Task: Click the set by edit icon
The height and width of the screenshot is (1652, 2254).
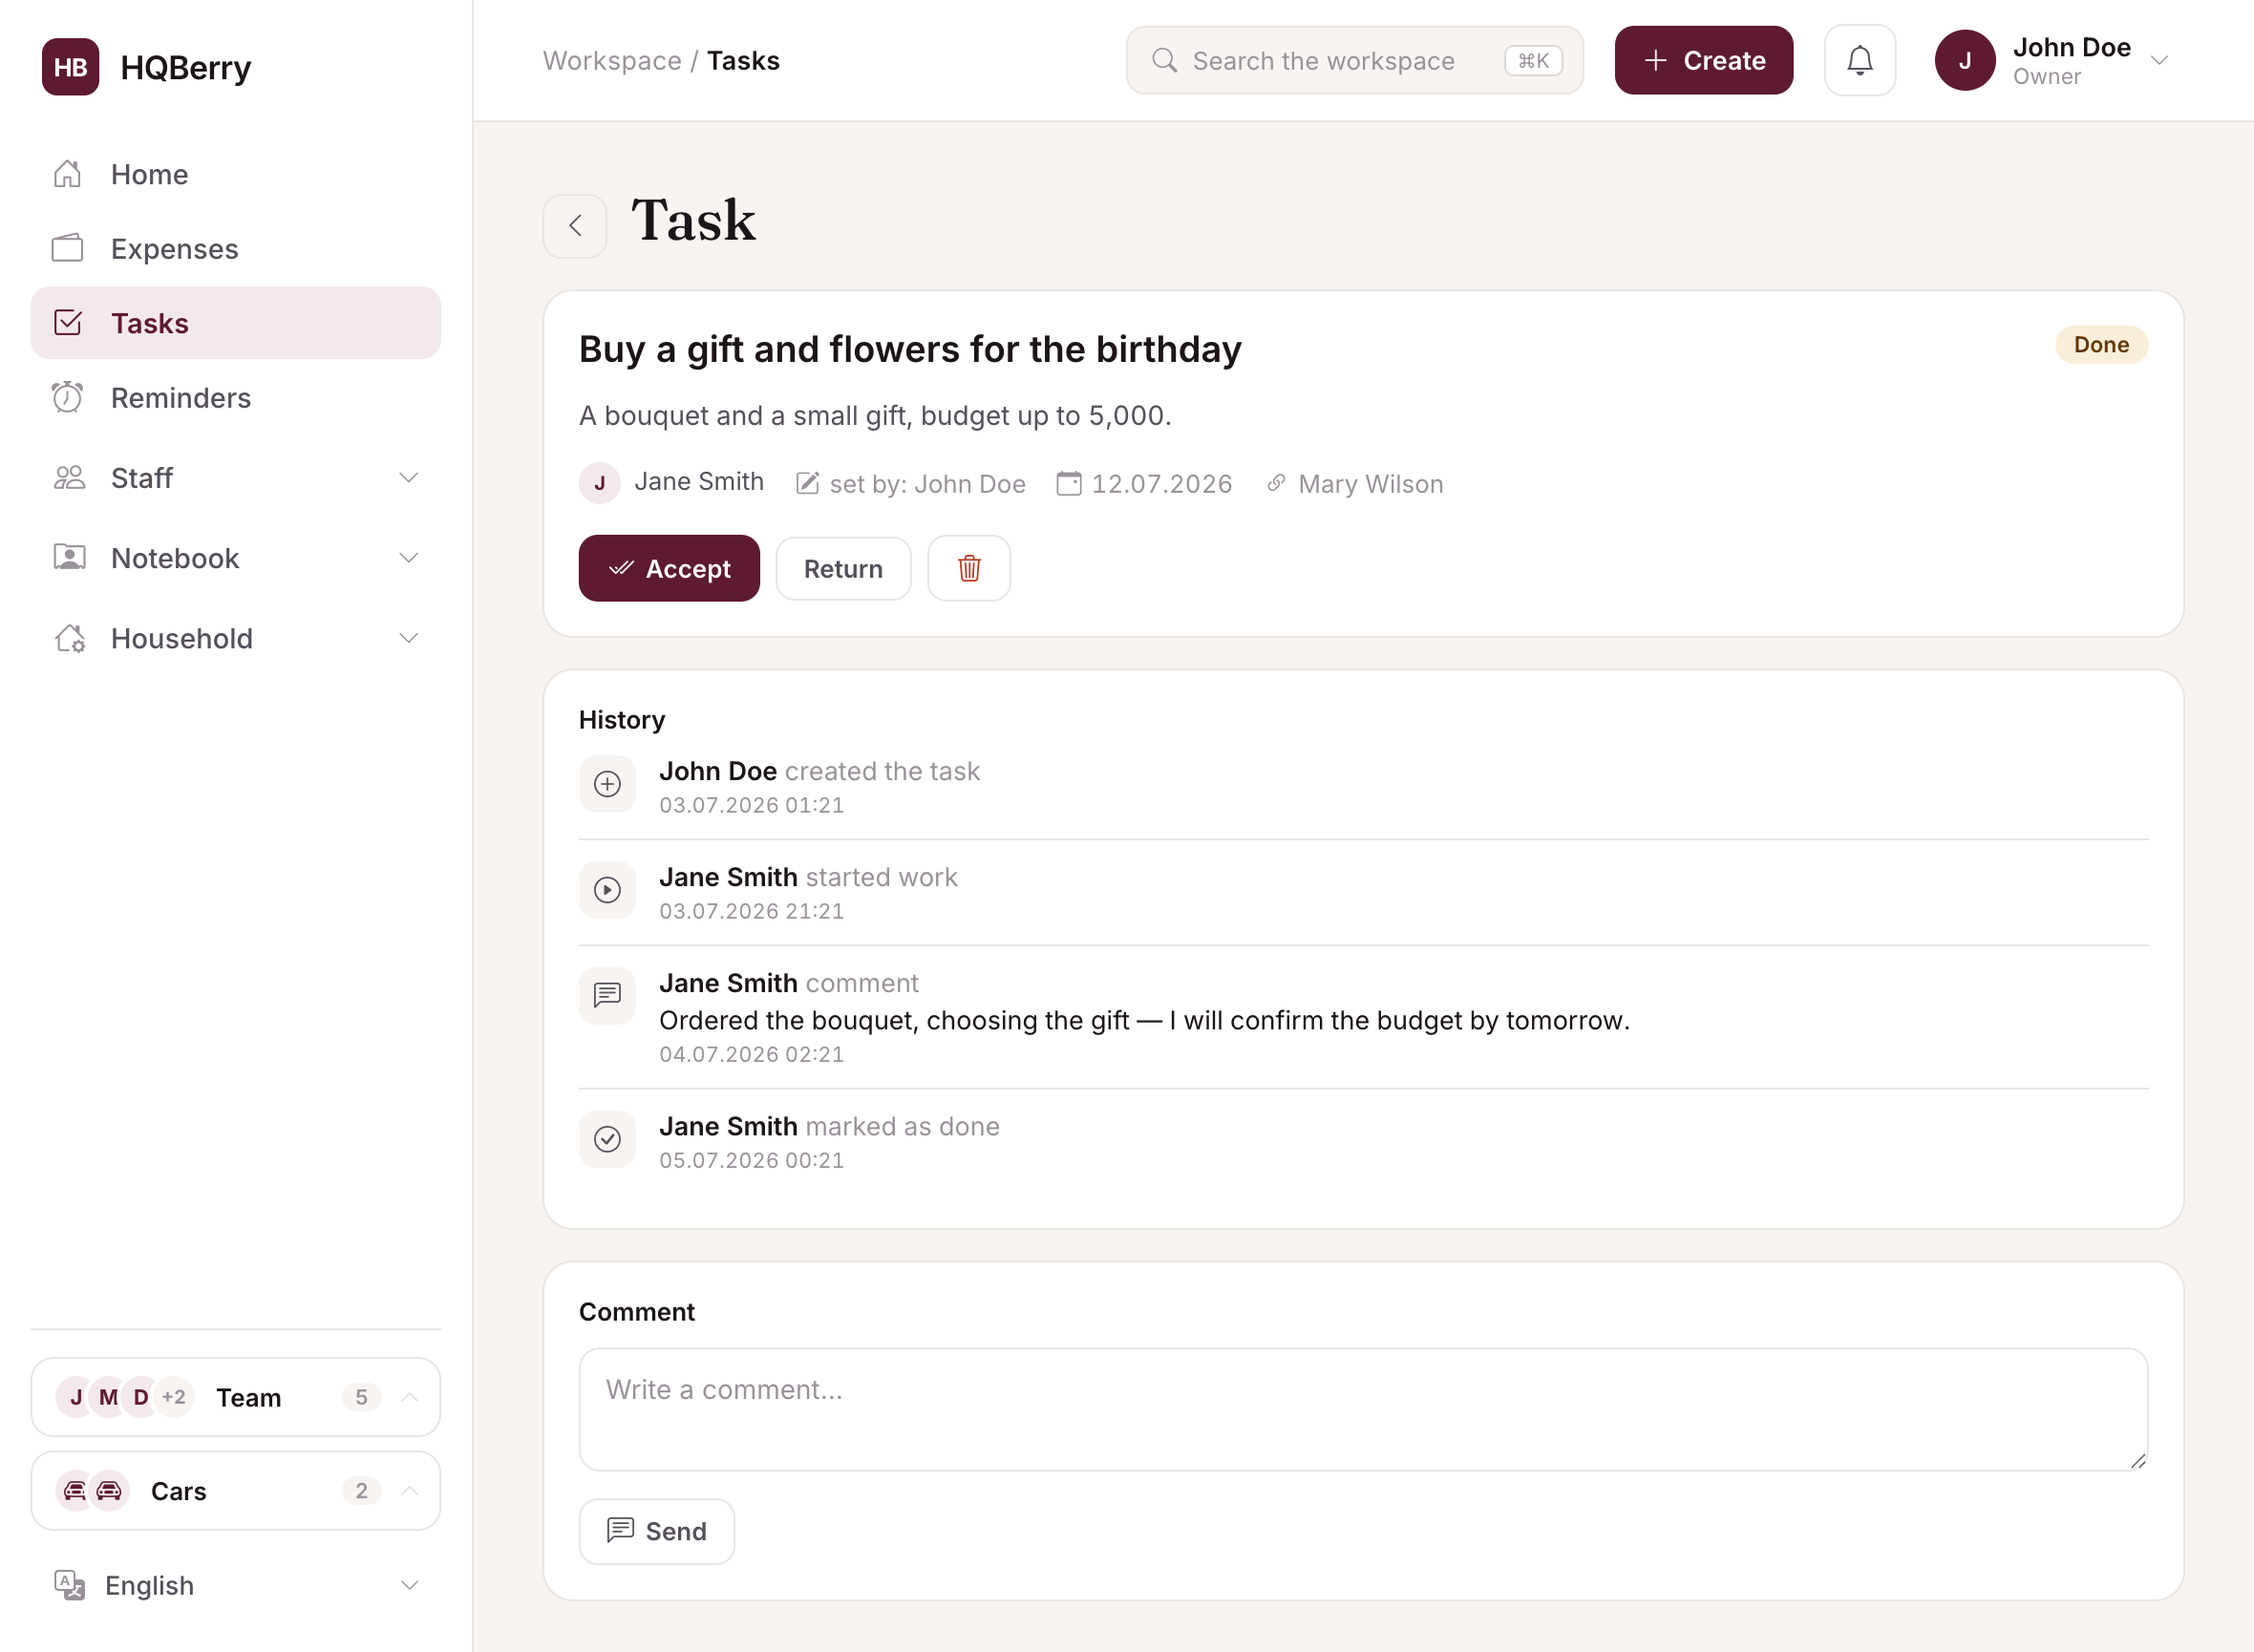Action: tap(807, 484)
